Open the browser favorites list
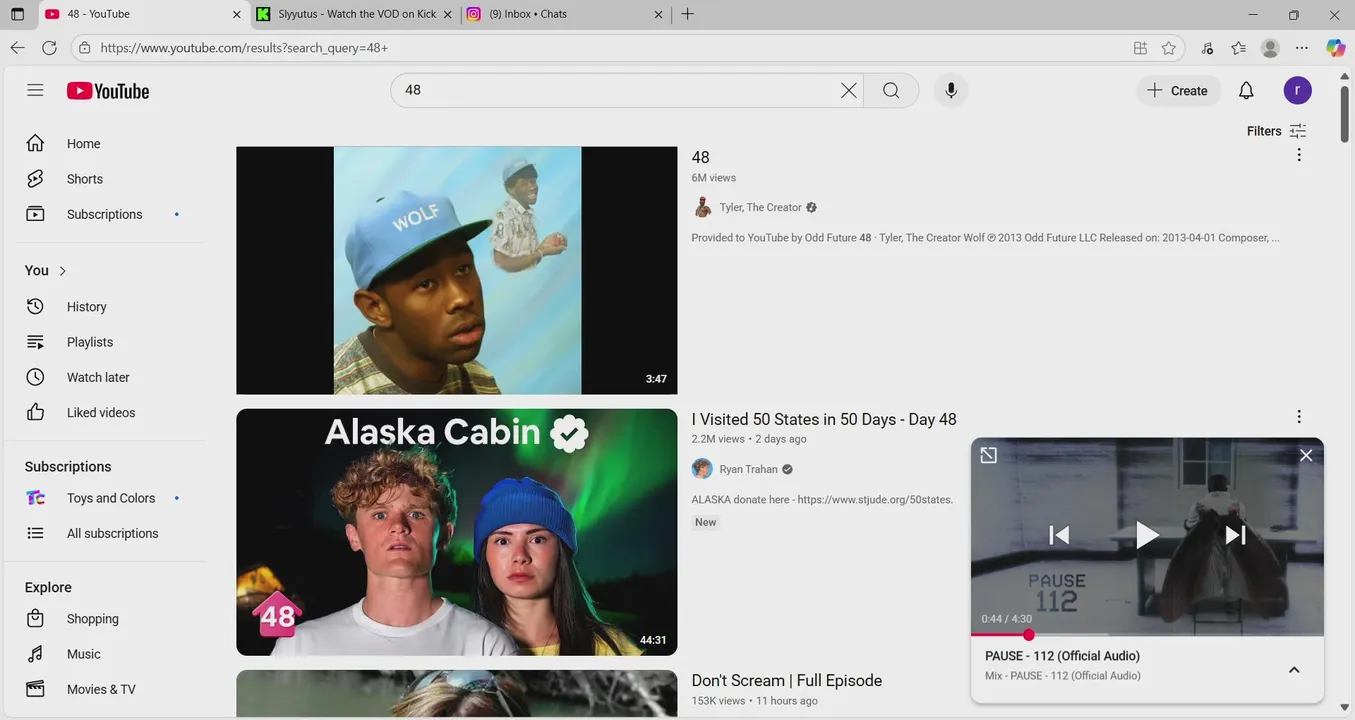This screenshot has width=1355, height=720. coord(1238,47)
